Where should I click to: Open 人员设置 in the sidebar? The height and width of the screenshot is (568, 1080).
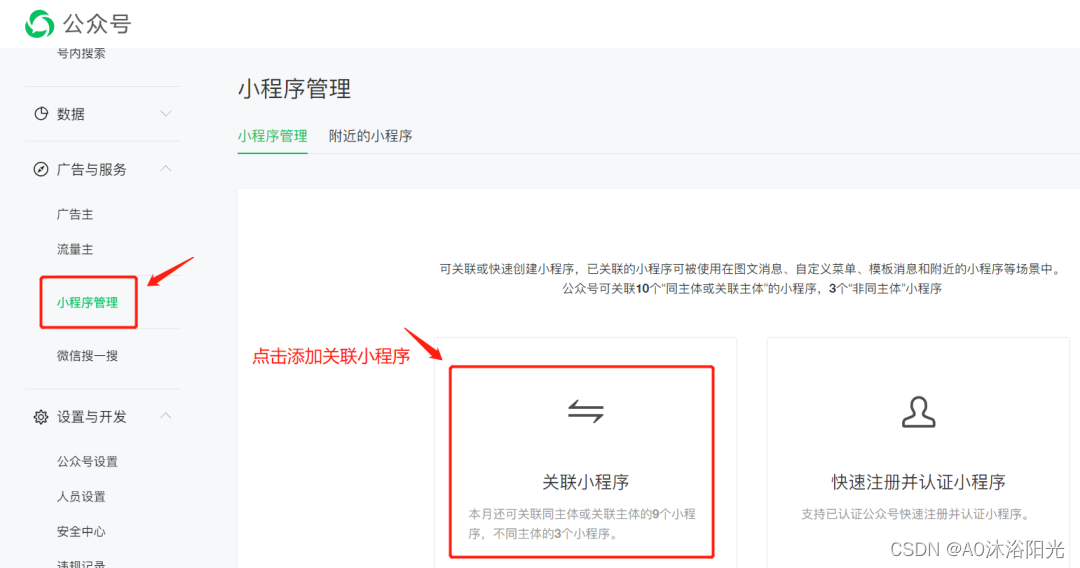[x=81, y=496]
